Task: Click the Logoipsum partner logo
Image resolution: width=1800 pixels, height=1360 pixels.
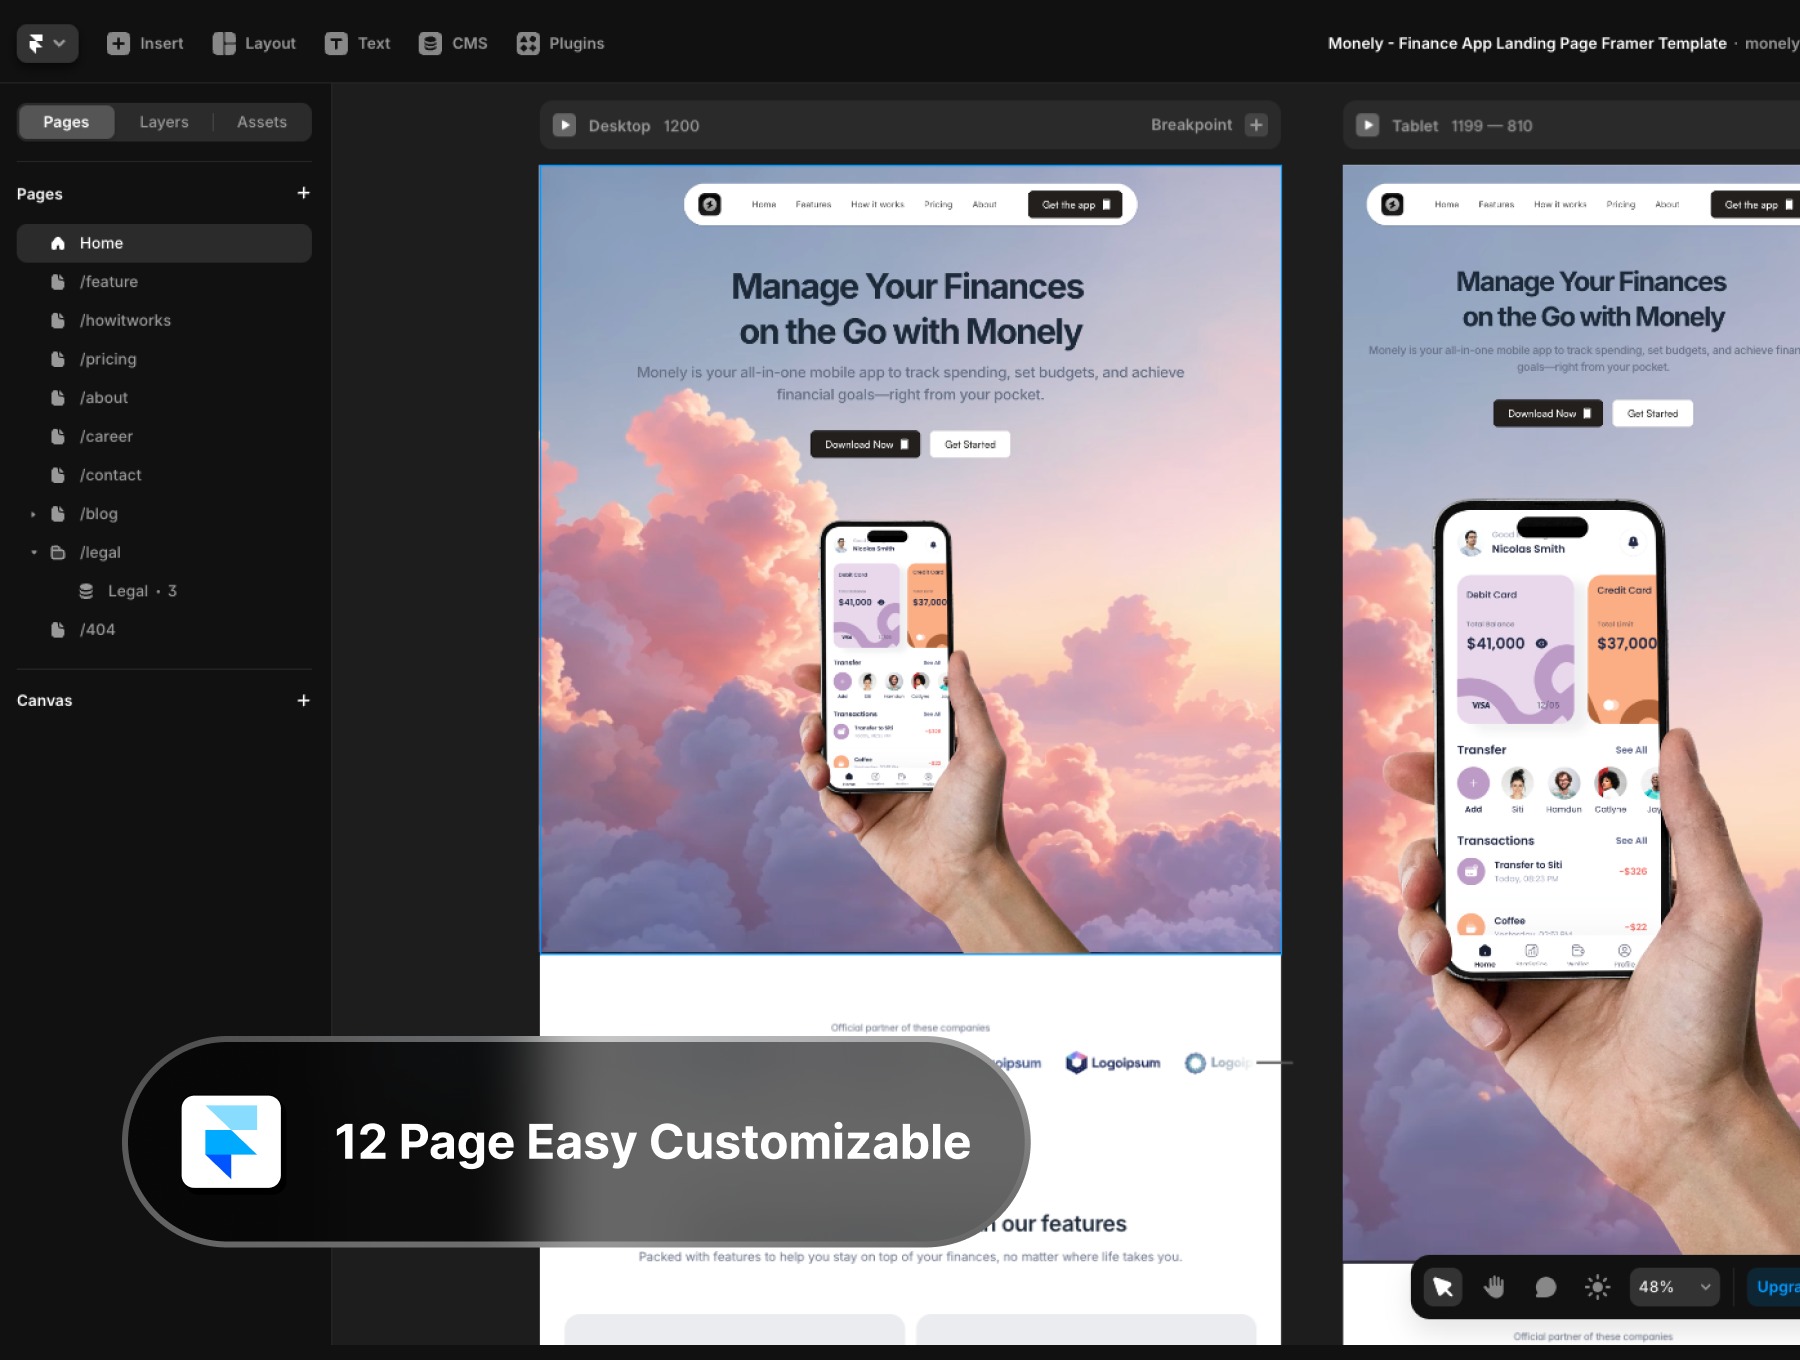Action: pyautogui.click(x=1113, y=1063)
